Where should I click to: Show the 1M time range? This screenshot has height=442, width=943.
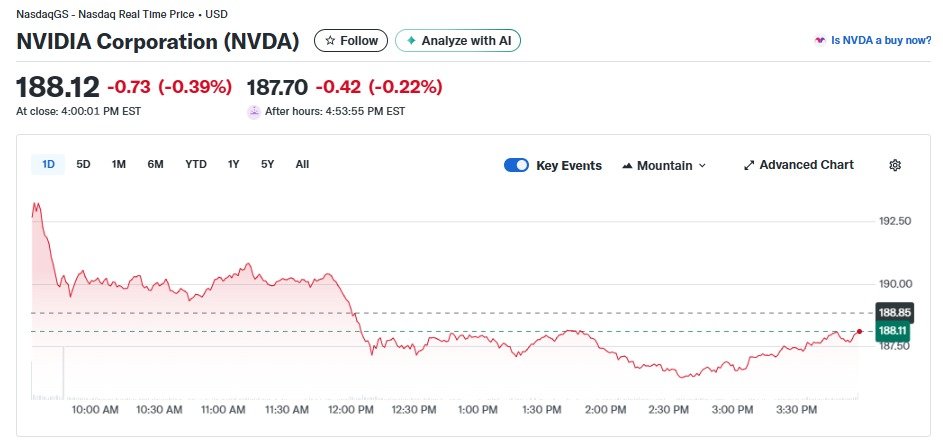pyautogui.click(x=119, y=164)
